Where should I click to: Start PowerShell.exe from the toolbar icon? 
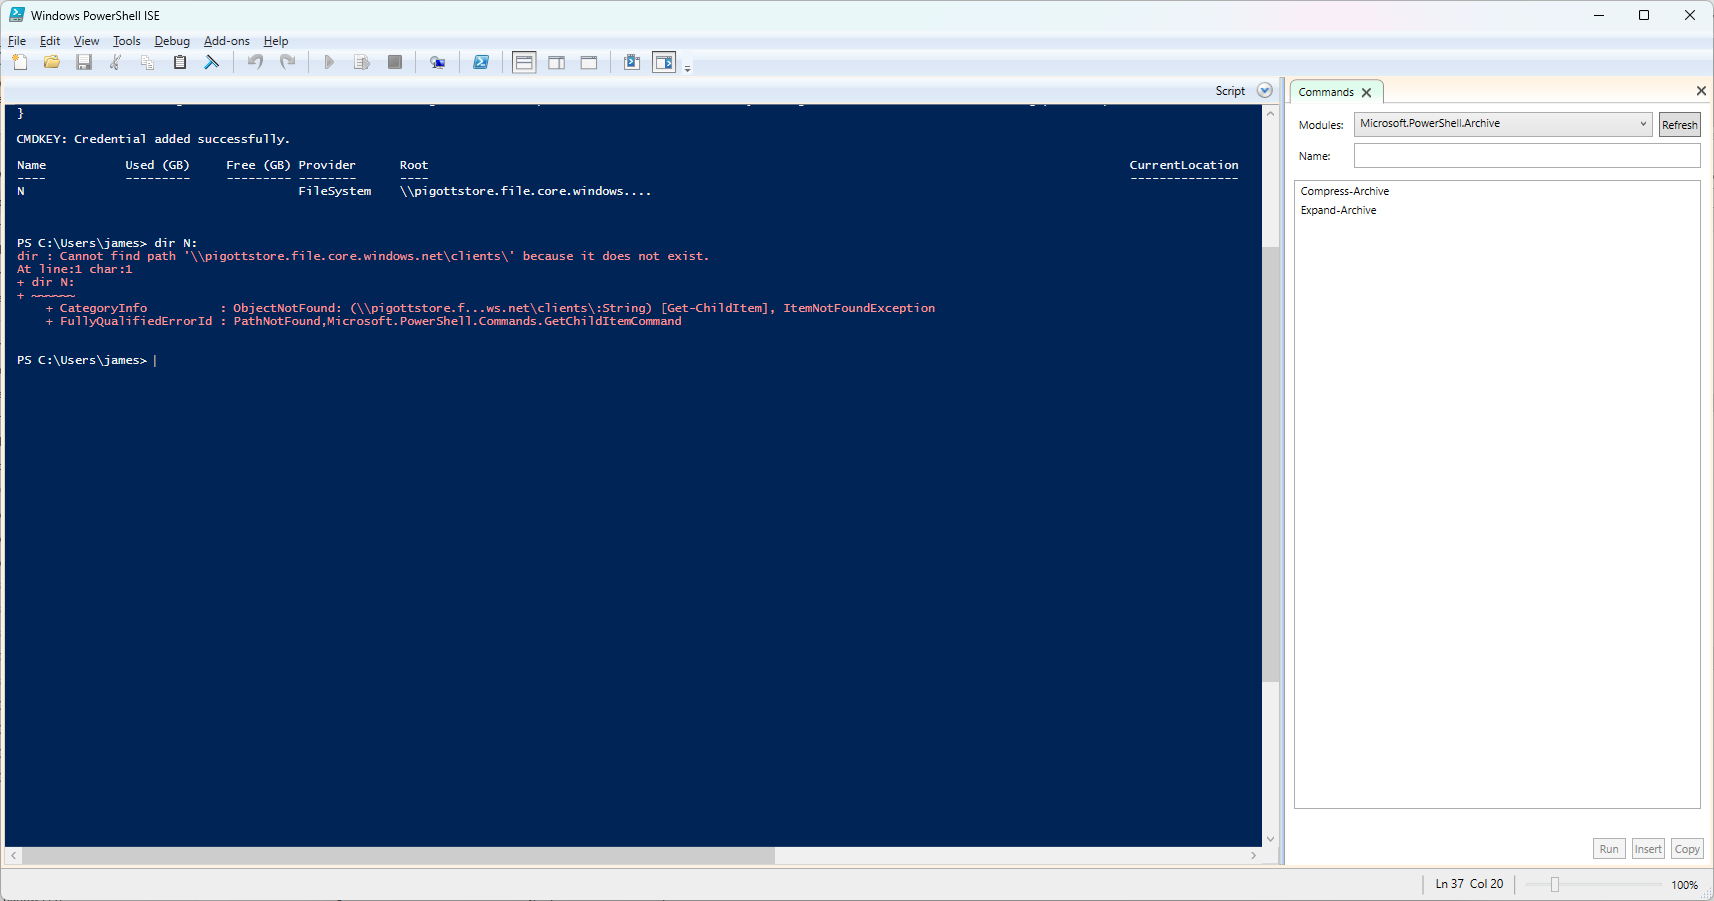pyautogui.click(x=482, y=62)
